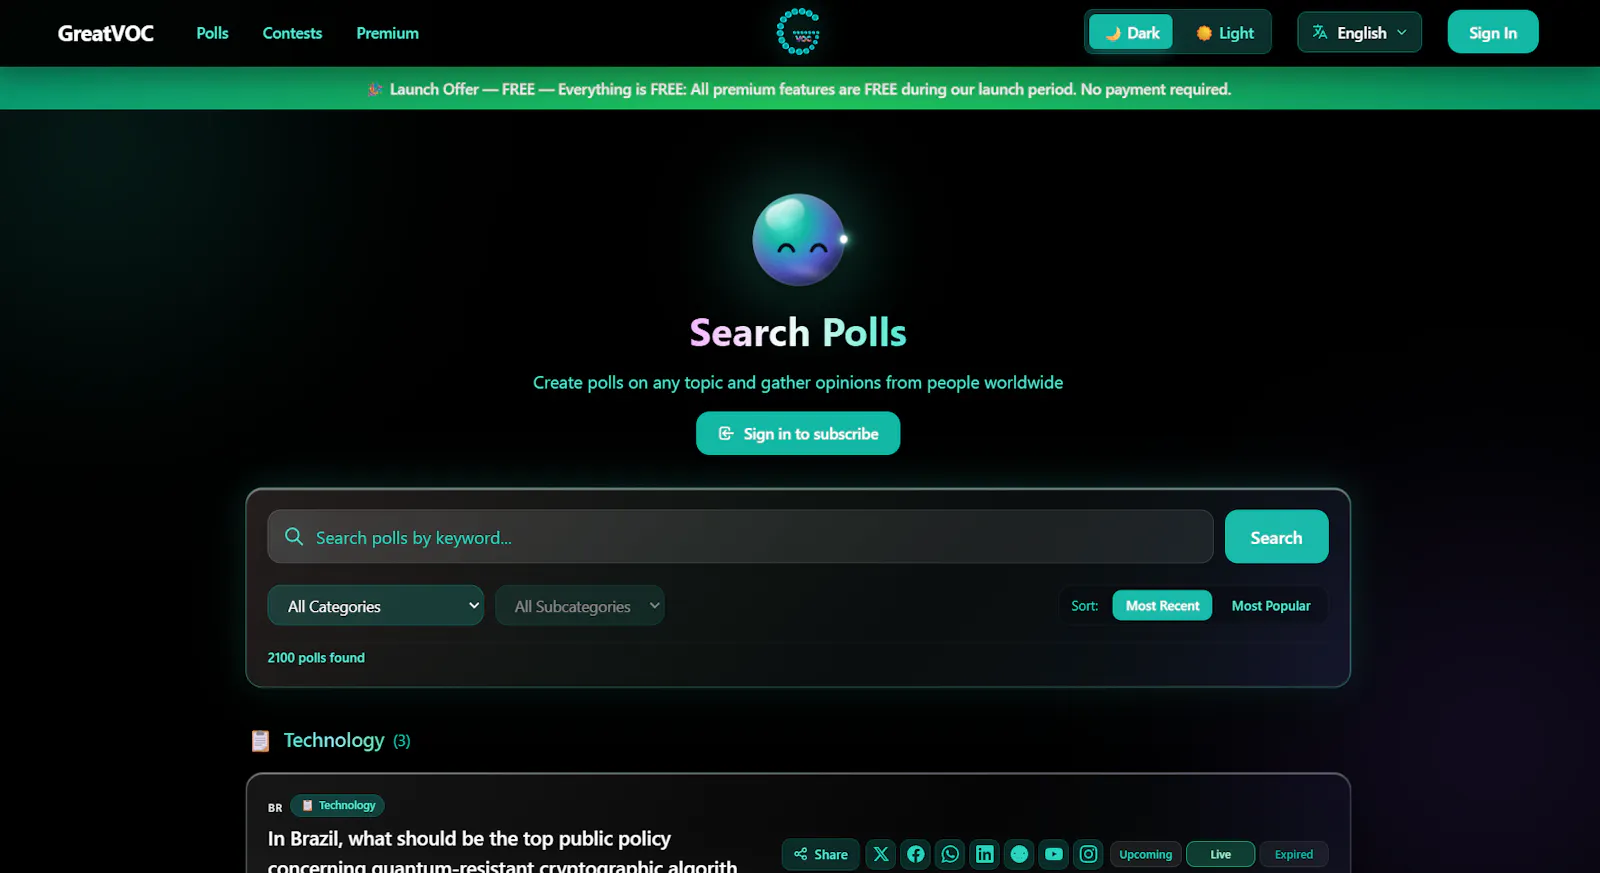Filter by Live status
The width and height of the screenshot is (1600, 873).
coord(1220,854)
